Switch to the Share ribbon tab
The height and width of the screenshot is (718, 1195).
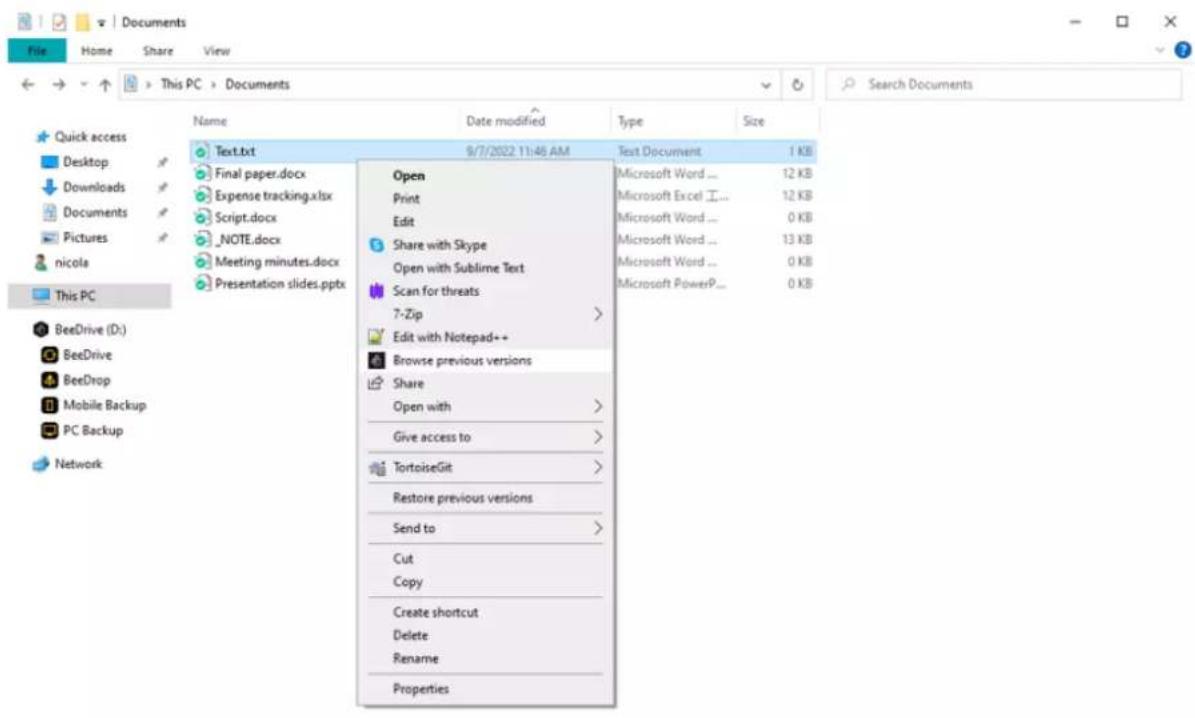(158, 51)
